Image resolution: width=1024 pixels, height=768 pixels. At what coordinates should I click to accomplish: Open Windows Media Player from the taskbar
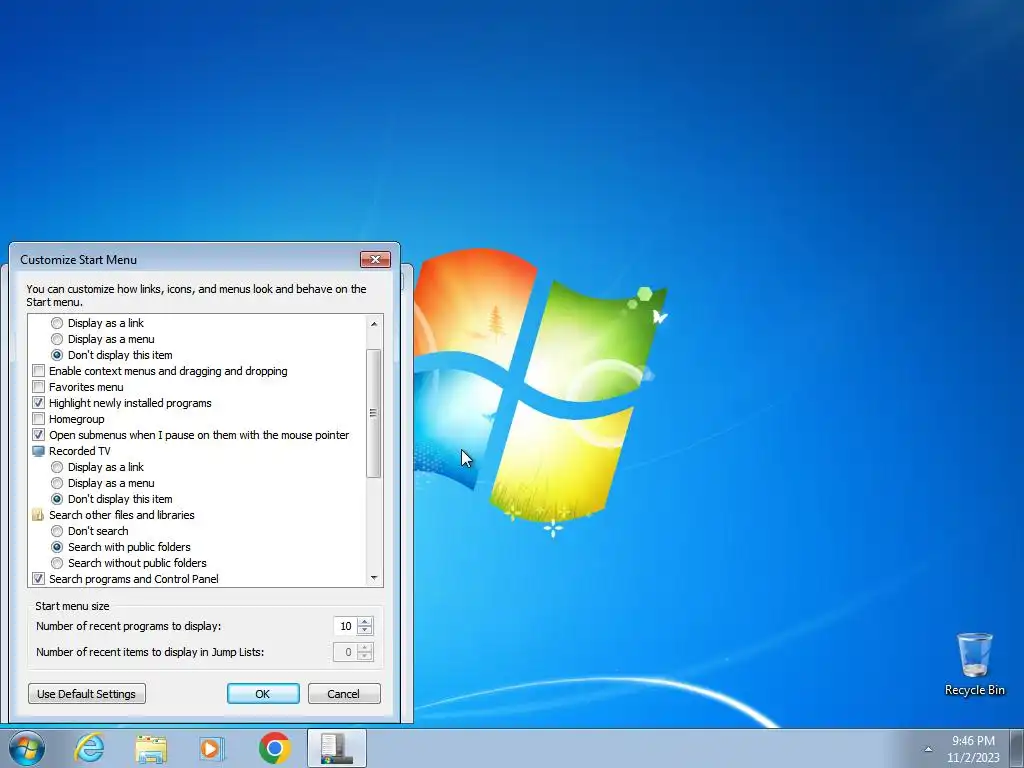coord(211,748)
